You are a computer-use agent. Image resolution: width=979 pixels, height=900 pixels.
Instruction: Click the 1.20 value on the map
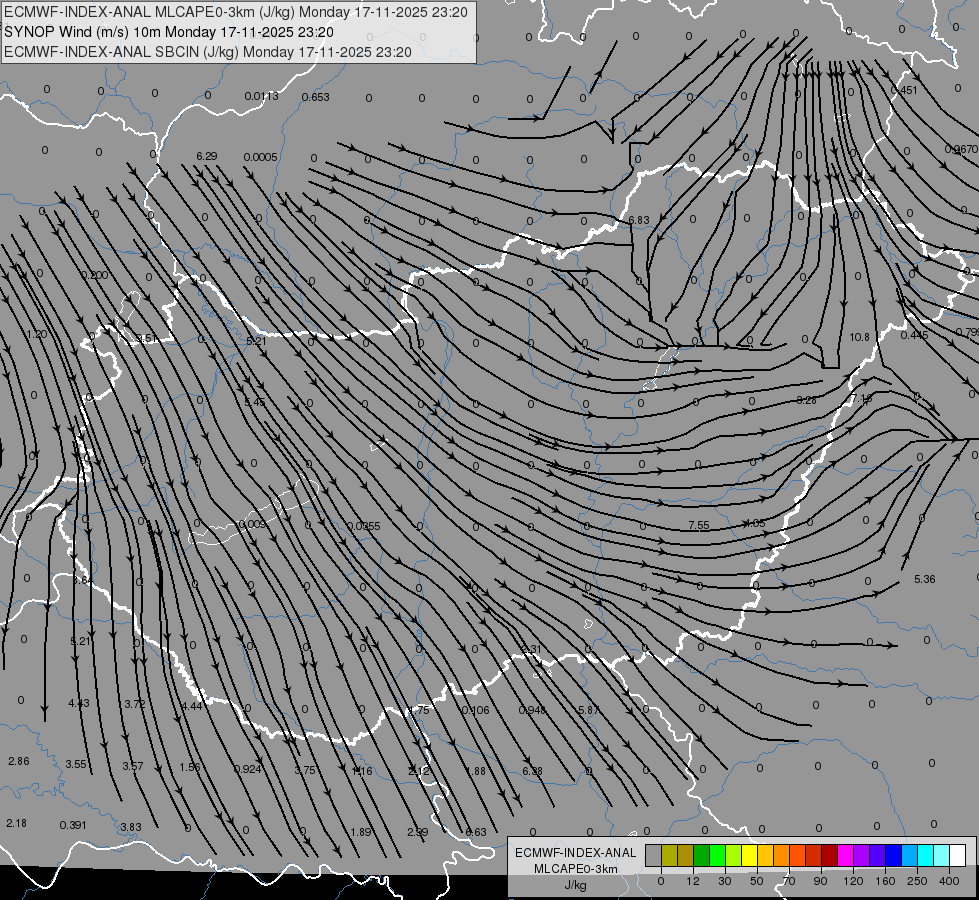37,334
